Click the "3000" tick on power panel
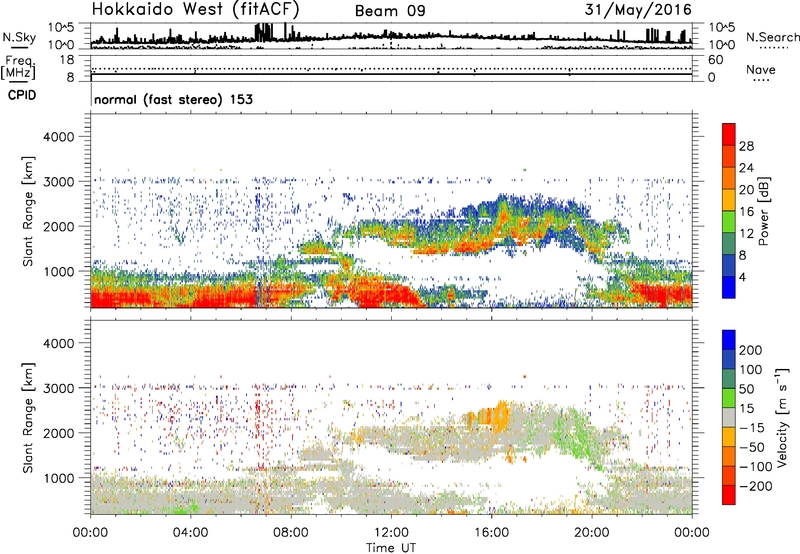This screenshot has width=800, height=554. point(58,182)
